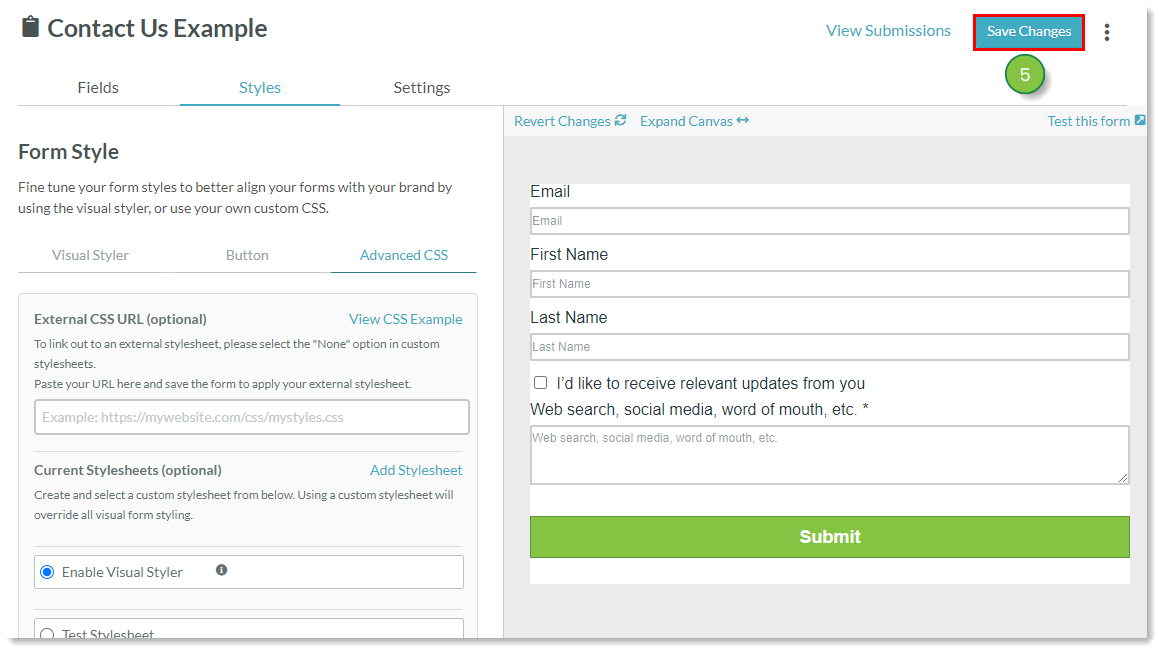This screenshot has height=653, width=1162.
Task: Click the 'Form Style' heading
Action: pyautogui.click(x=68, y=152)
